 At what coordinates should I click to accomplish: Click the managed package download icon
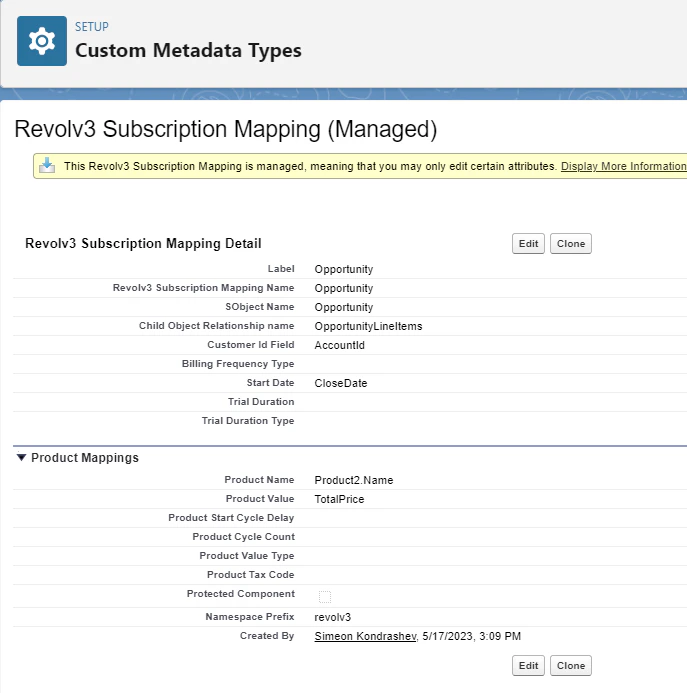click(47, 166)
